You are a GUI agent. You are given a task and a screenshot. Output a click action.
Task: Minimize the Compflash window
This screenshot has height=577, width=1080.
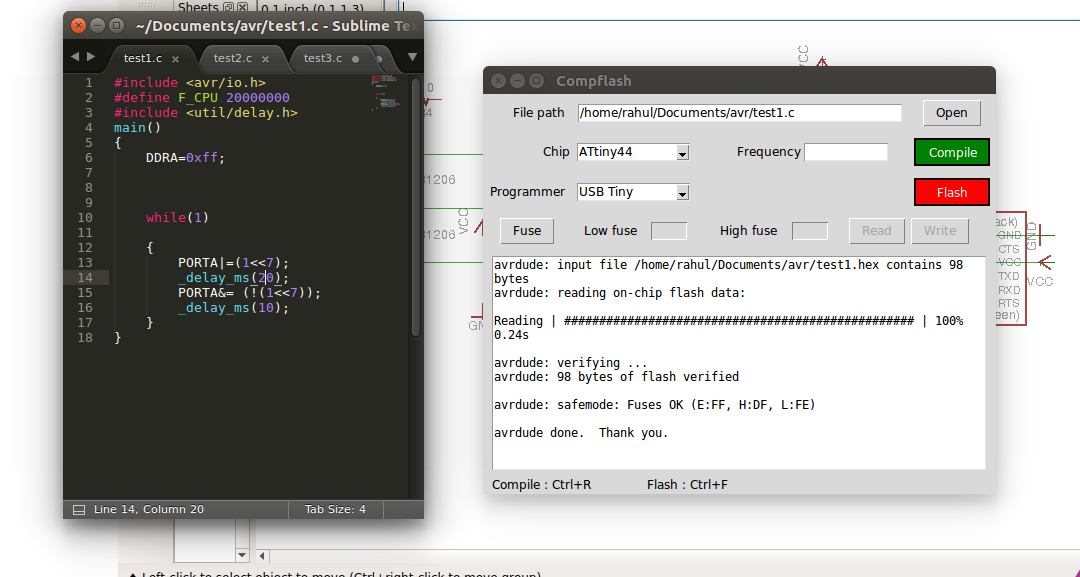518,81
